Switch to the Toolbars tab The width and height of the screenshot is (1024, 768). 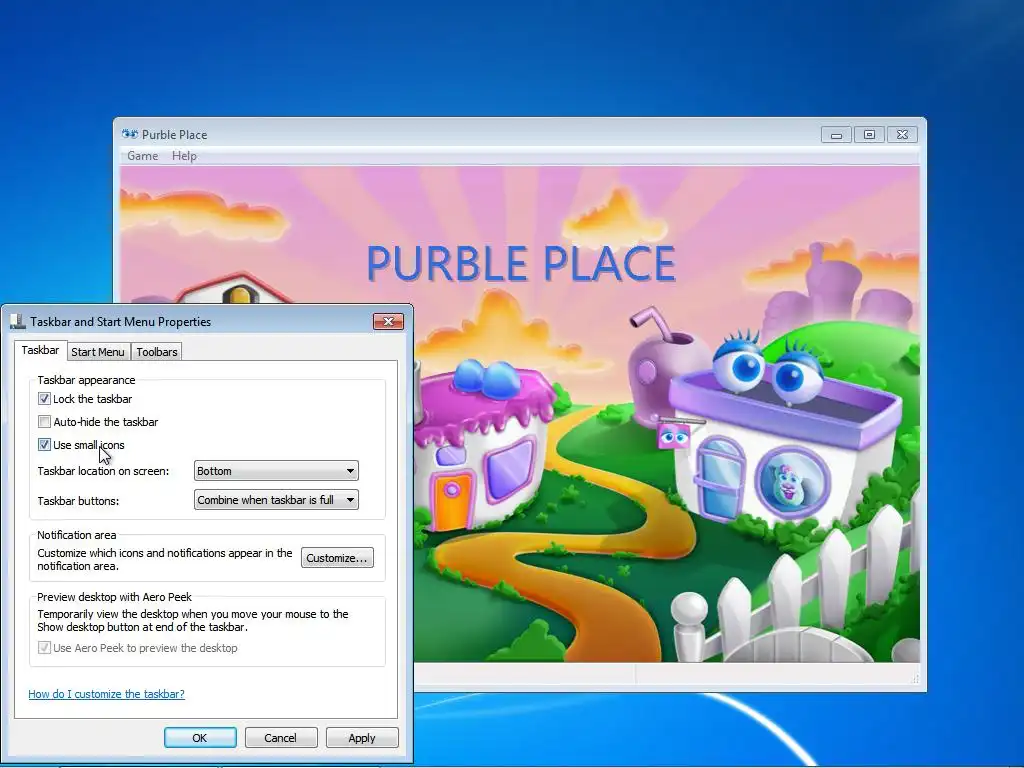pos(157,352)
